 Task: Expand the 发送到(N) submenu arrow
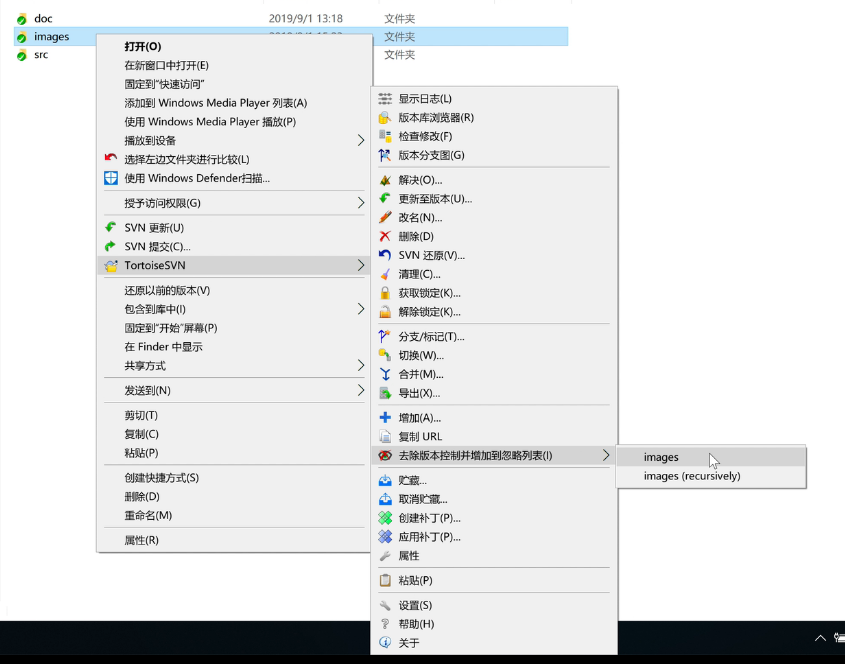361,390
